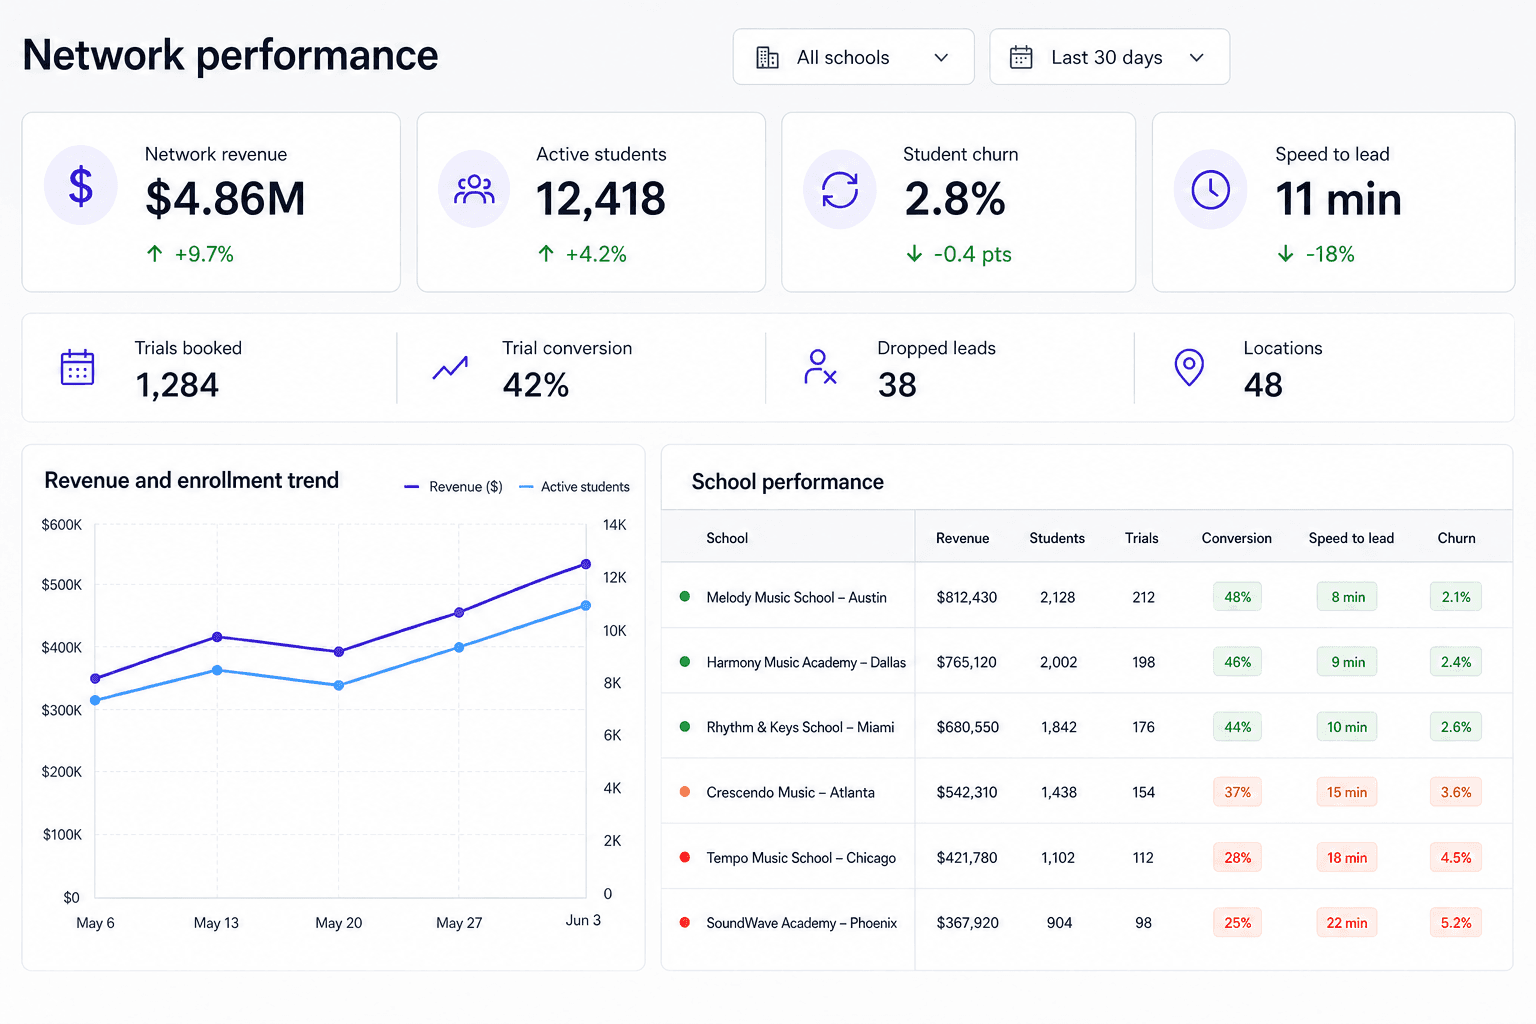Click the 12,418 active students value

[x=601, y=198]
